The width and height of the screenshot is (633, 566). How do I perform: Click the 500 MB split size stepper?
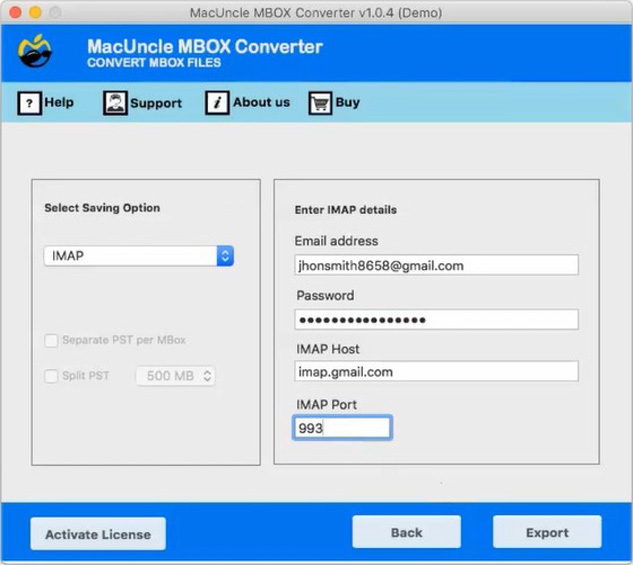point(175,376)
